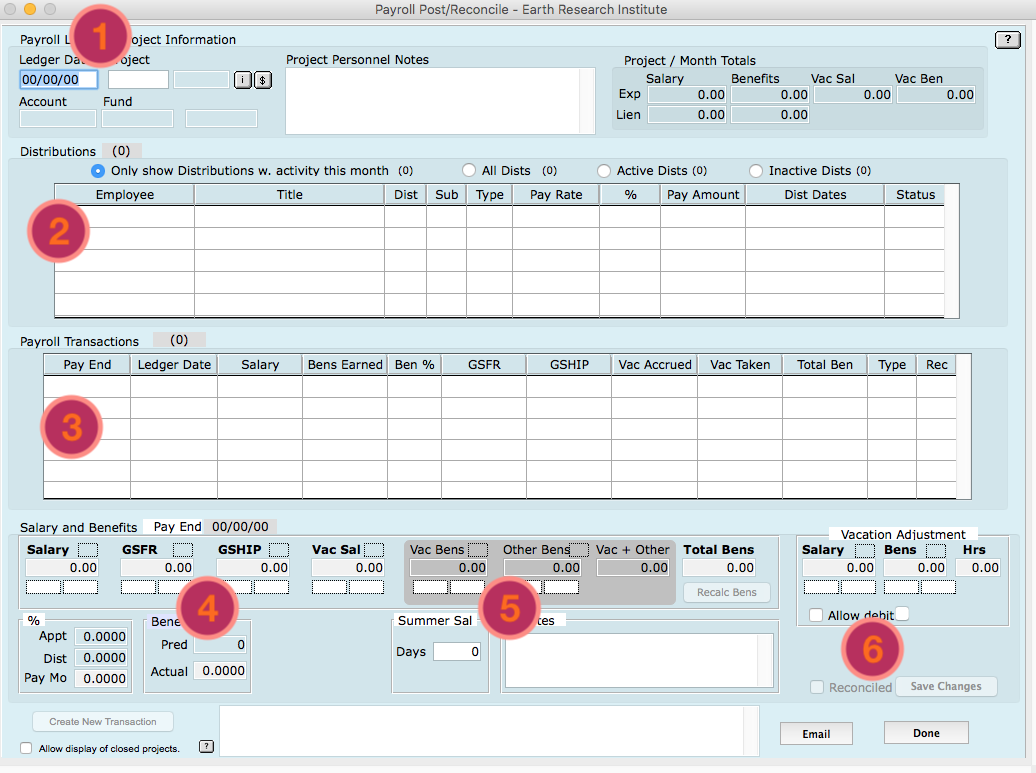Click the small box next to Salary label
The image size is (1036, 773).
click(88, 549)
